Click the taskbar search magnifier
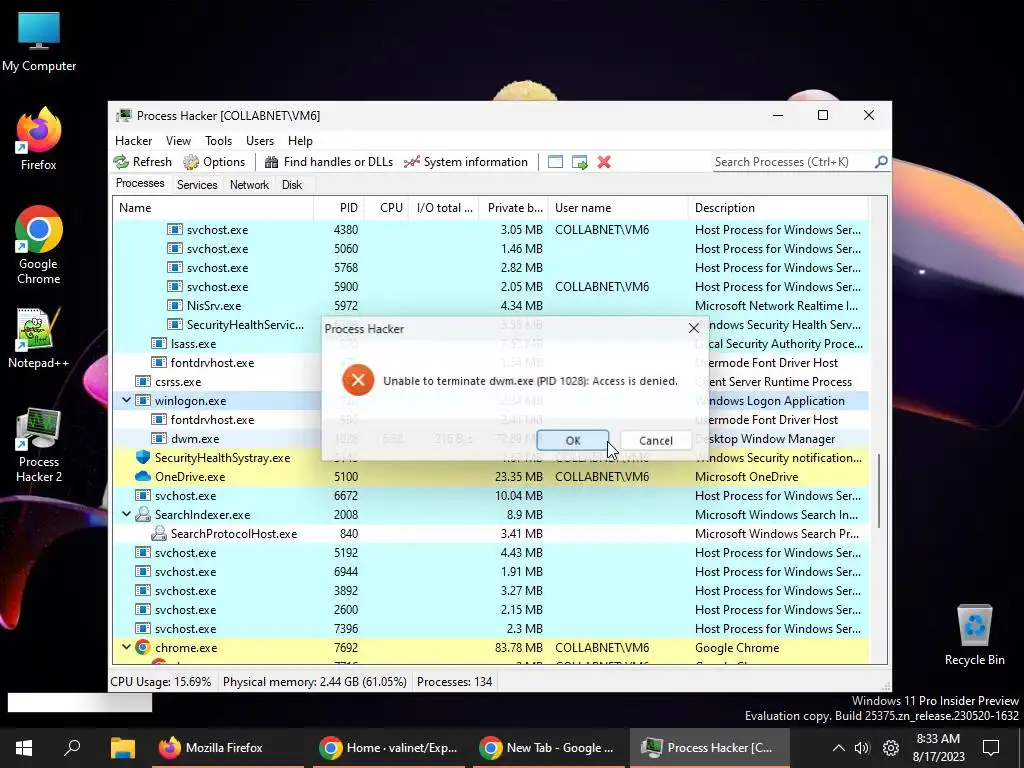The height and width of the screenshot is (768, 1024). tap(72, 747)
